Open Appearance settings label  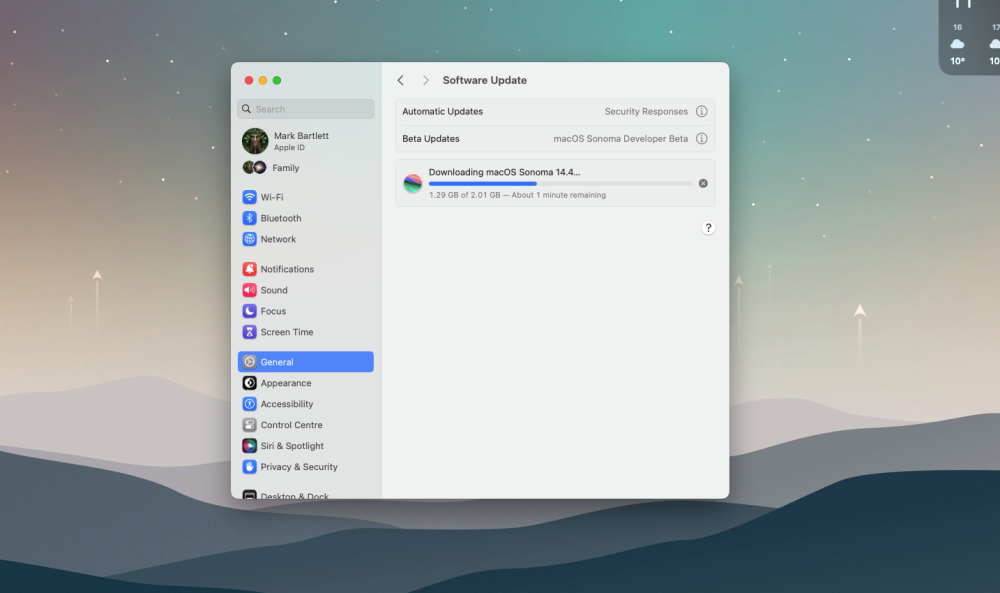click(x=286, y=383)
